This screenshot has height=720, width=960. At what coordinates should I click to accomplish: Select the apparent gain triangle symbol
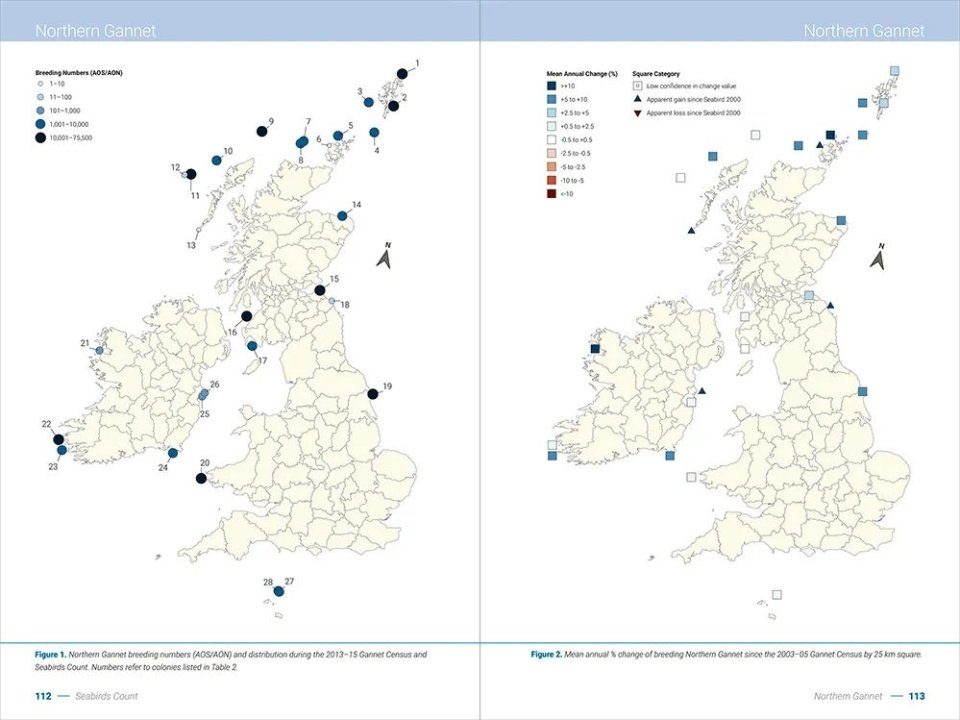tap(637, 99)
